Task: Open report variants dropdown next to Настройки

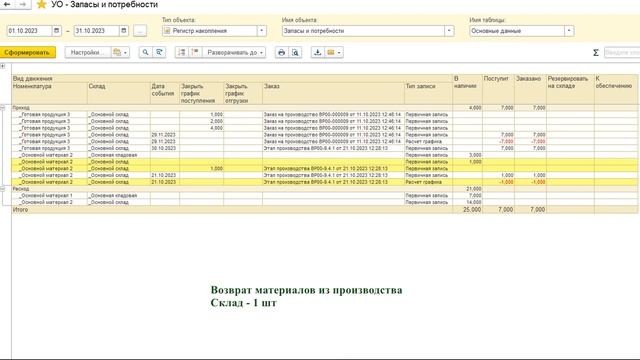Action: 120,52
